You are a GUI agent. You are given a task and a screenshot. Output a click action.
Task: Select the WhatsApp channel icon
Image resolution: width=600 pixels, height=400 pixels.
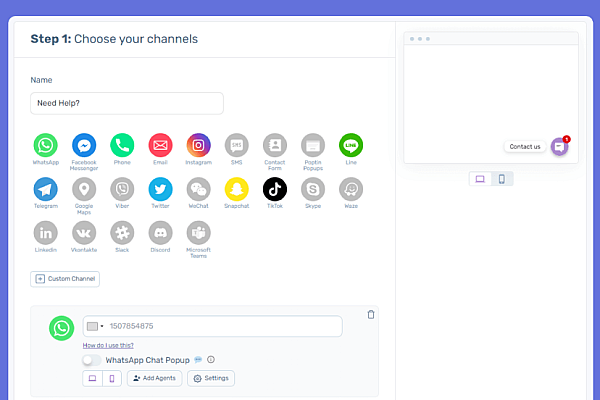pos(46,145)
